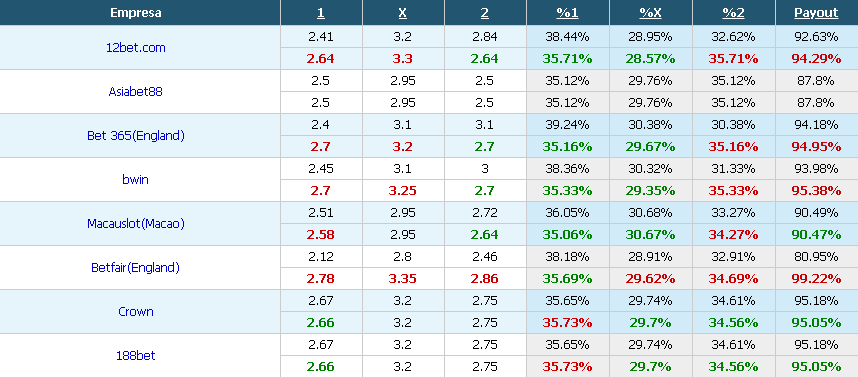Open the bwin bookmaker link
The image size is (858, 377).
(136, 179)
